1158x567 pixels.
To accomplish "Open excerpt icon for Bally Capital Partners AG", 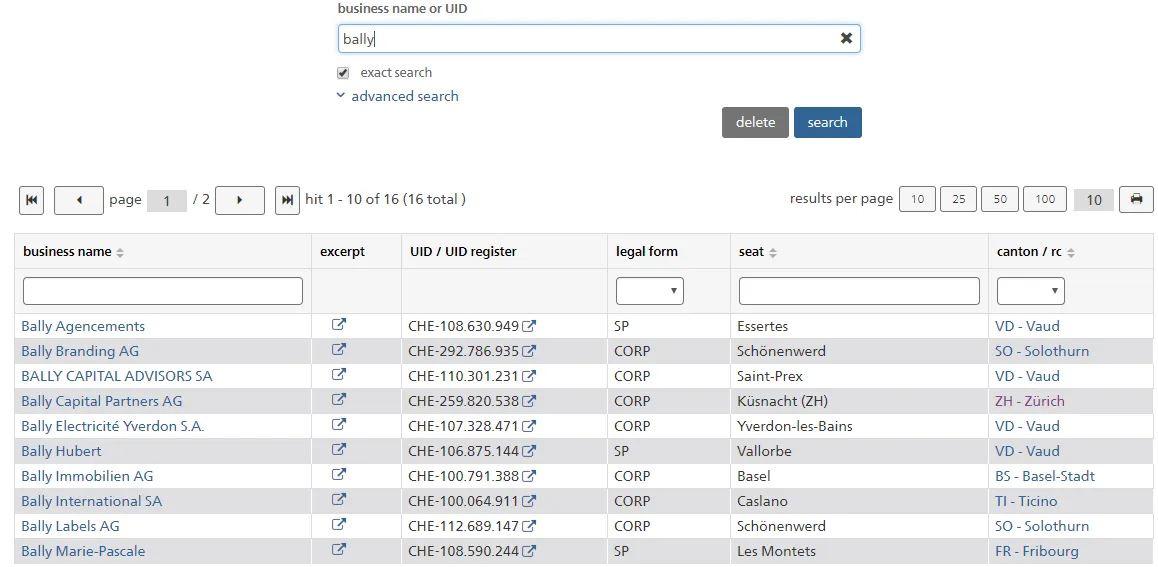I will pyautogui.click(x=338, y=399).
